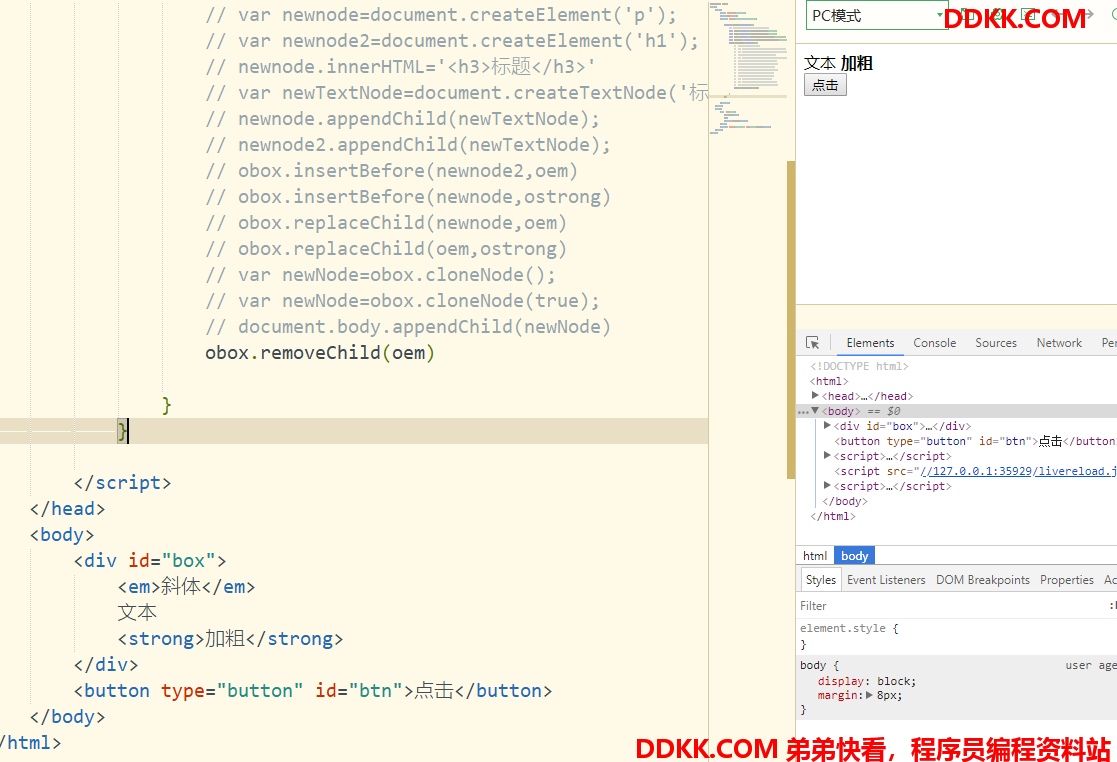Image resolution: width=1117 pixels, height=762 pixels.
Task: Click the commented document.body.appendChild(newNode) line
Action: coord(408,327)
